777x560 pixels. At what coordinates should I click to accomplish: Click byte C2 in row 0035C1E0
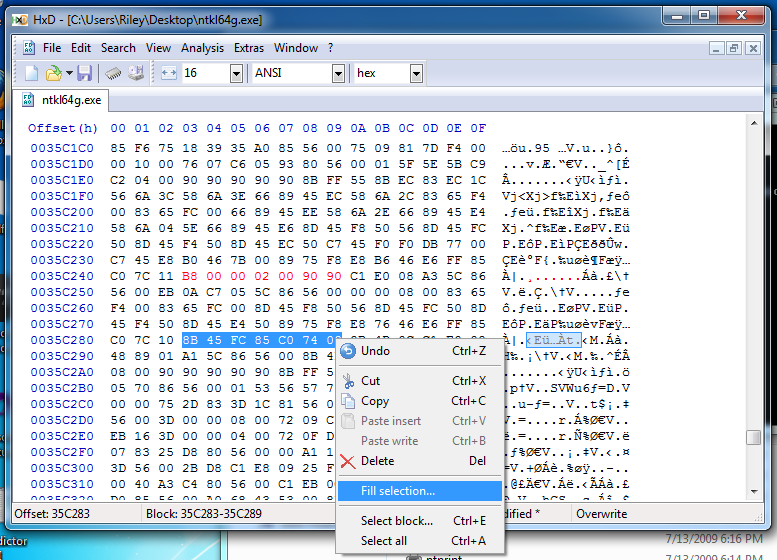pyautogui.click(x=118, y=180)
